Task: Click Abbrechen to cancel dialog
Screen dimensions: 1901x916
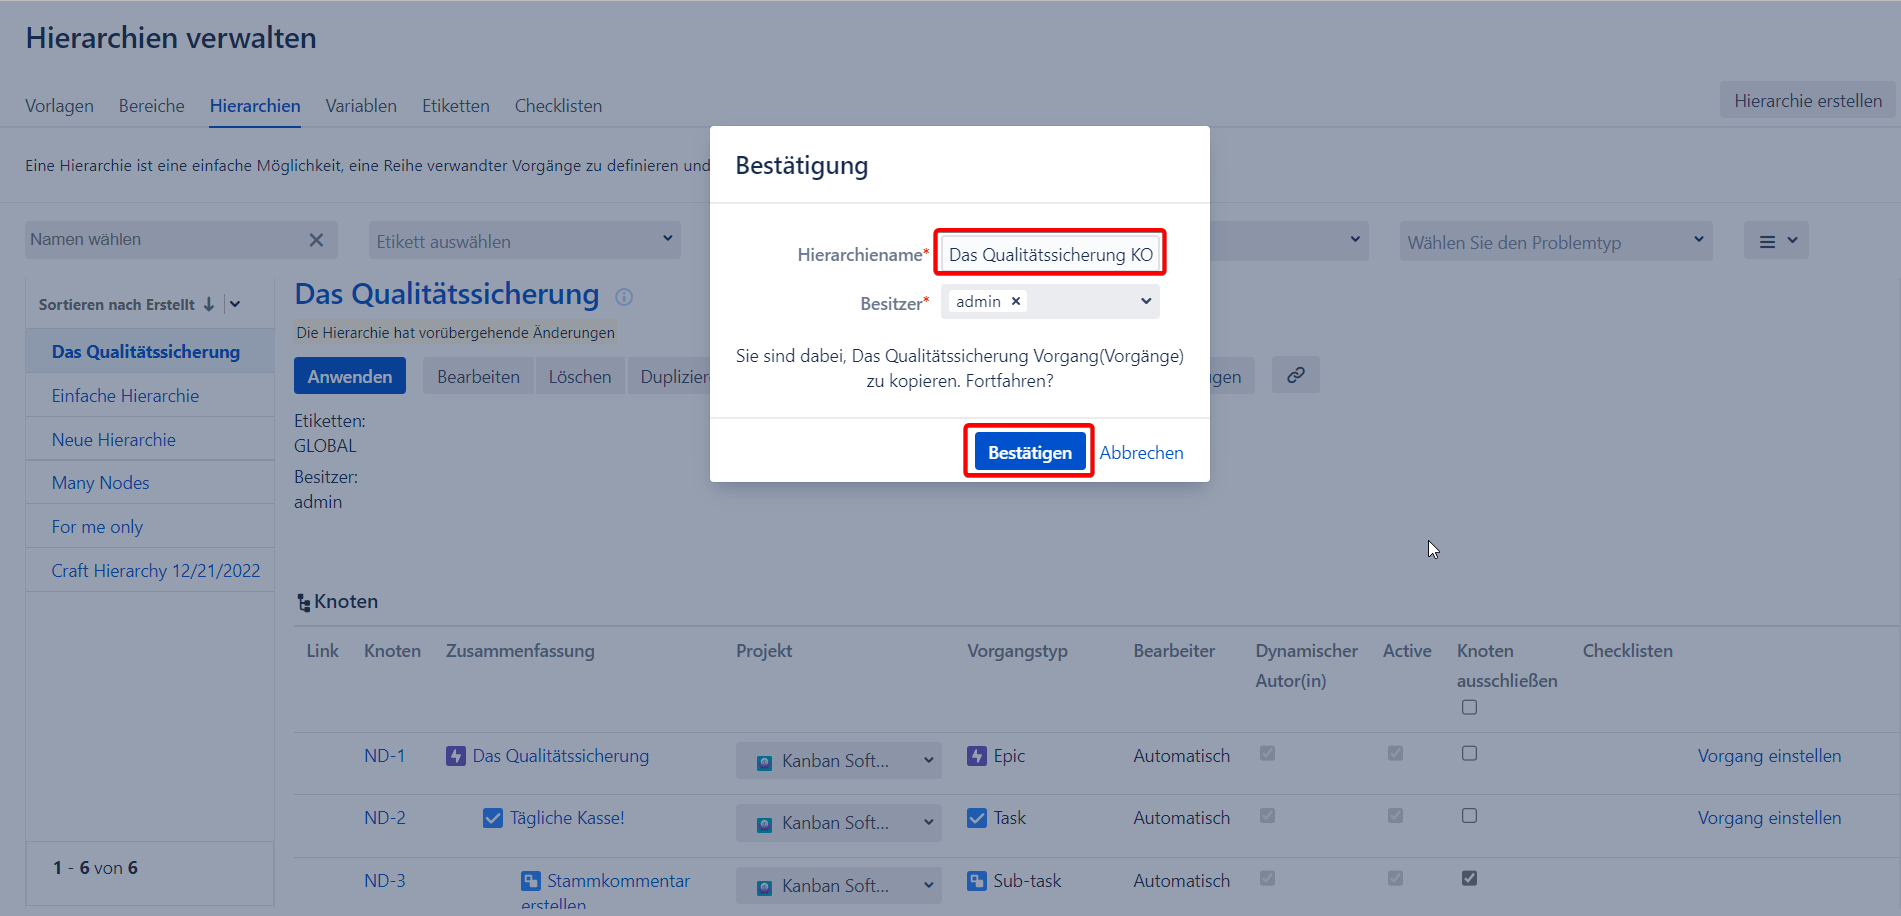Action: click(x=1141, y=453)
